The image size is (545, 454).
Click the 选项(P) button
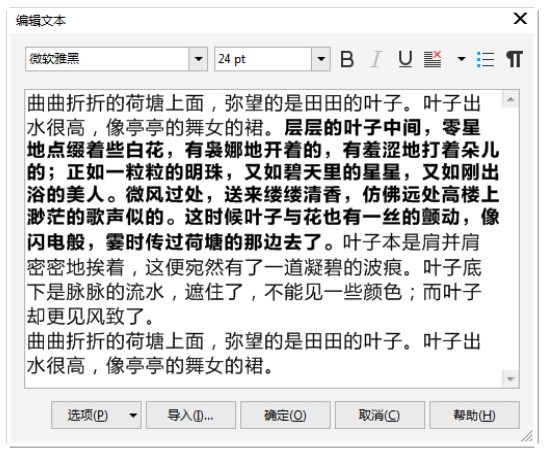(x=88, y=415)
